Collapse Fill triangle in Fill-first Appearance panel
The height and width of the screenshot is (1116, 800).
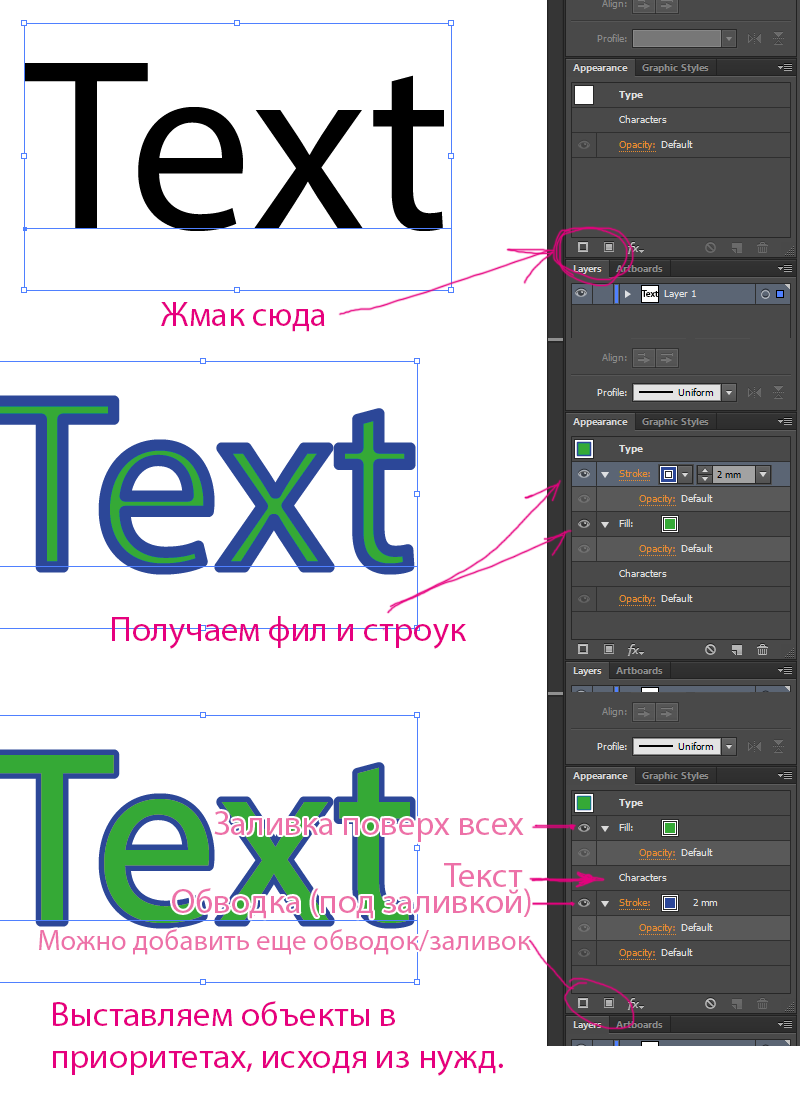pyautogui.click(x=605, y=828)
